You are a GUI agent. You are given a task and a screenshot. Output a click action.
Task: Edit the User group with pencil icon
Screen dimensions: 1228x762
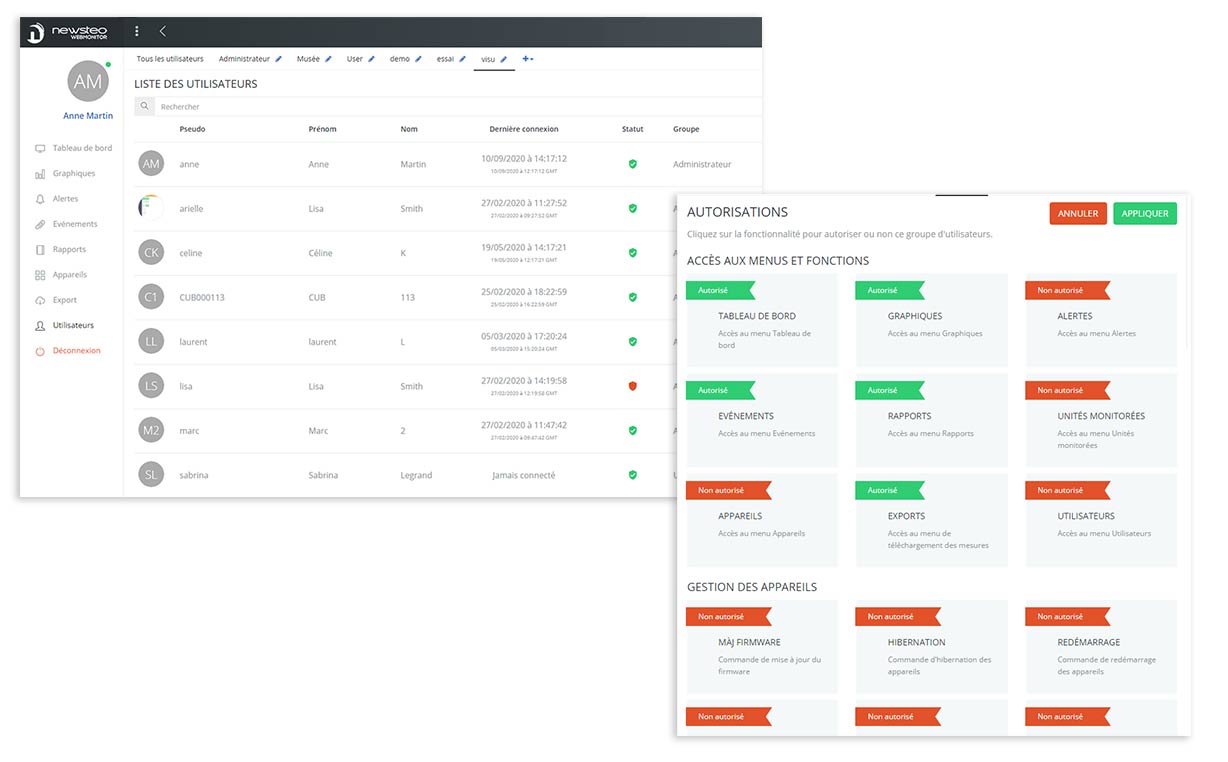(371, 59)
